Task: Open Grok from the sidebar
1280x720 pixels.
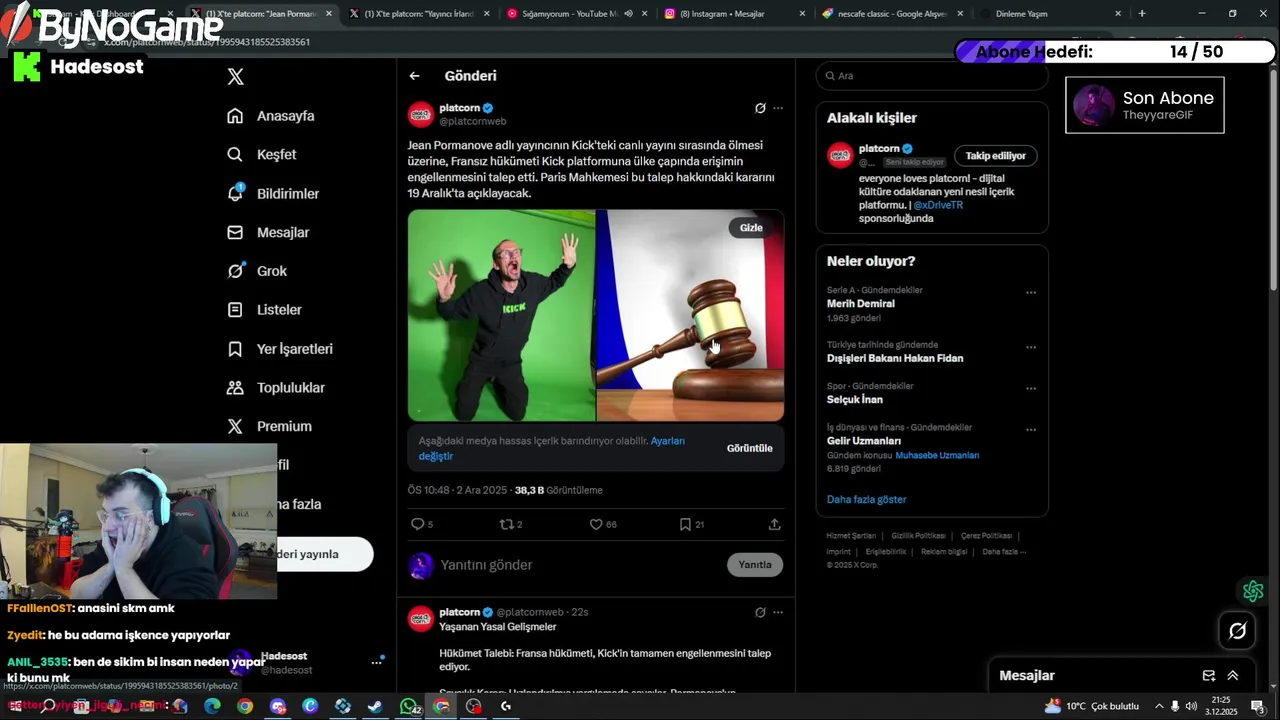Action: pos(257,271)
